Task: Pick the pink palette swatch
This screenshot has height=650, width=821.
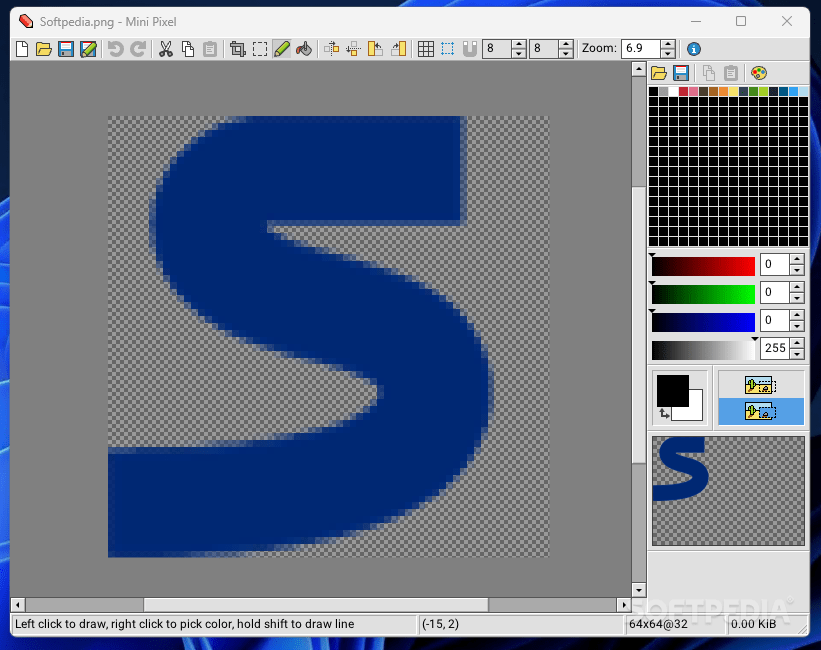Action: [x=693, y=92]
